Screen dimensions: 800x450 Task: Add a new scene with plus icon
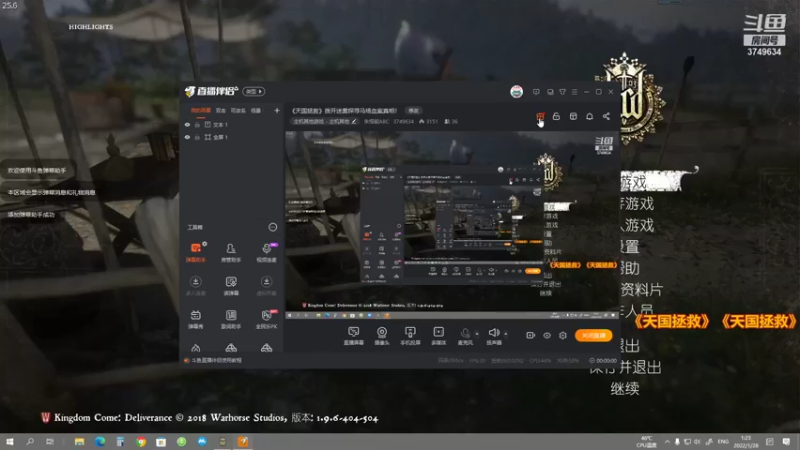pyautogui.click(x=277, y=110)
